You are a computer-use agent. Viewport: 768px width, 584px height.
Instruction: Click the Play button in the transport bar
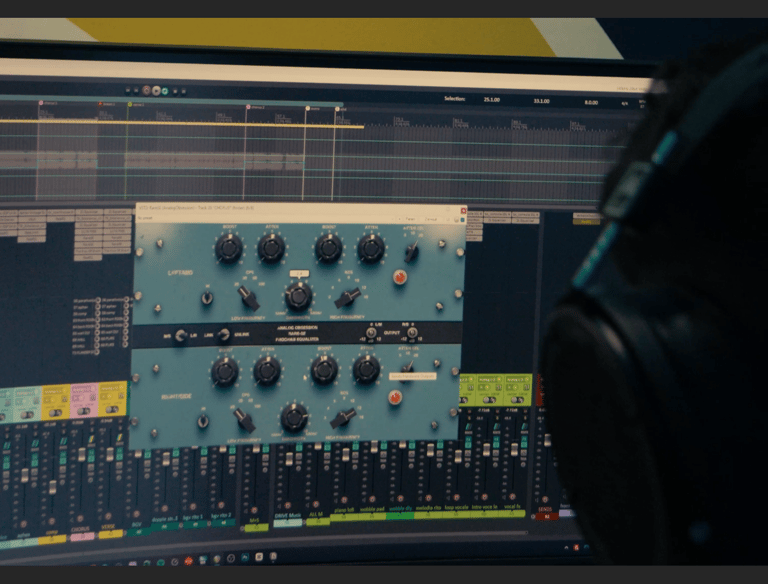click(156, 91)
